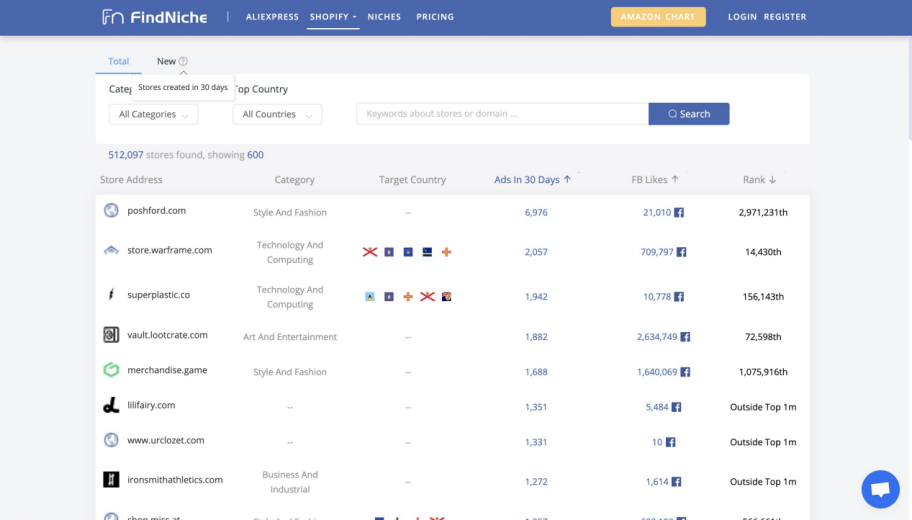Click ironsmithathletics.com store logo
912x520 pixels.
111,479
